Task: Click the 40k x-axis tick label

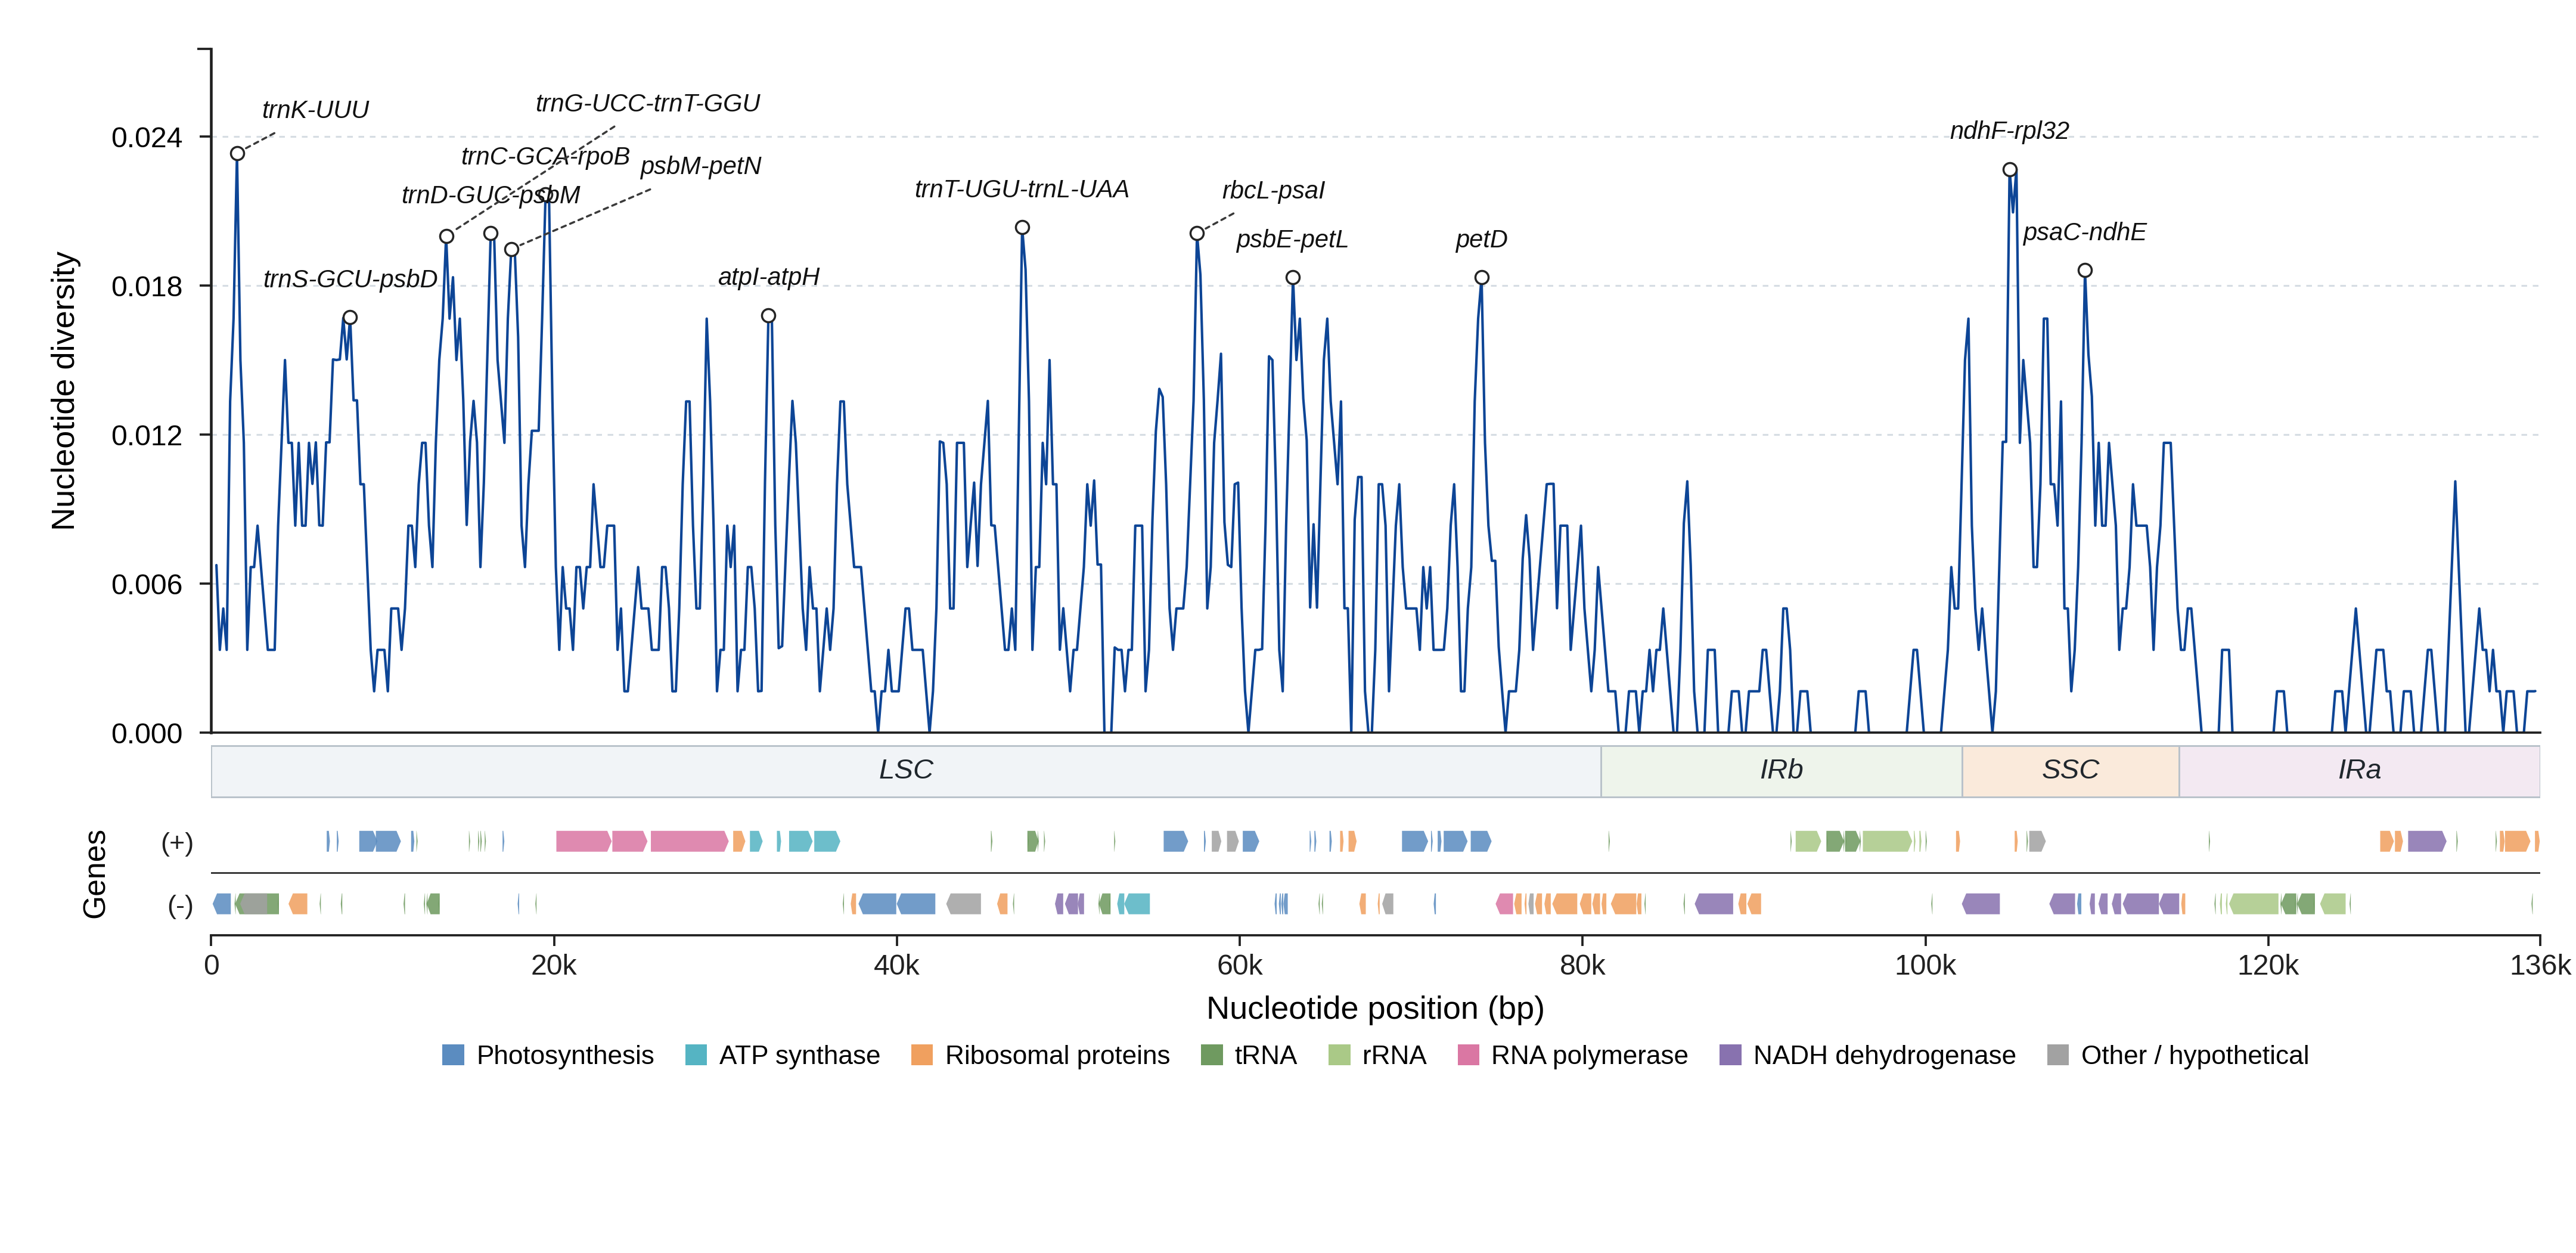Action: [897, 966]
